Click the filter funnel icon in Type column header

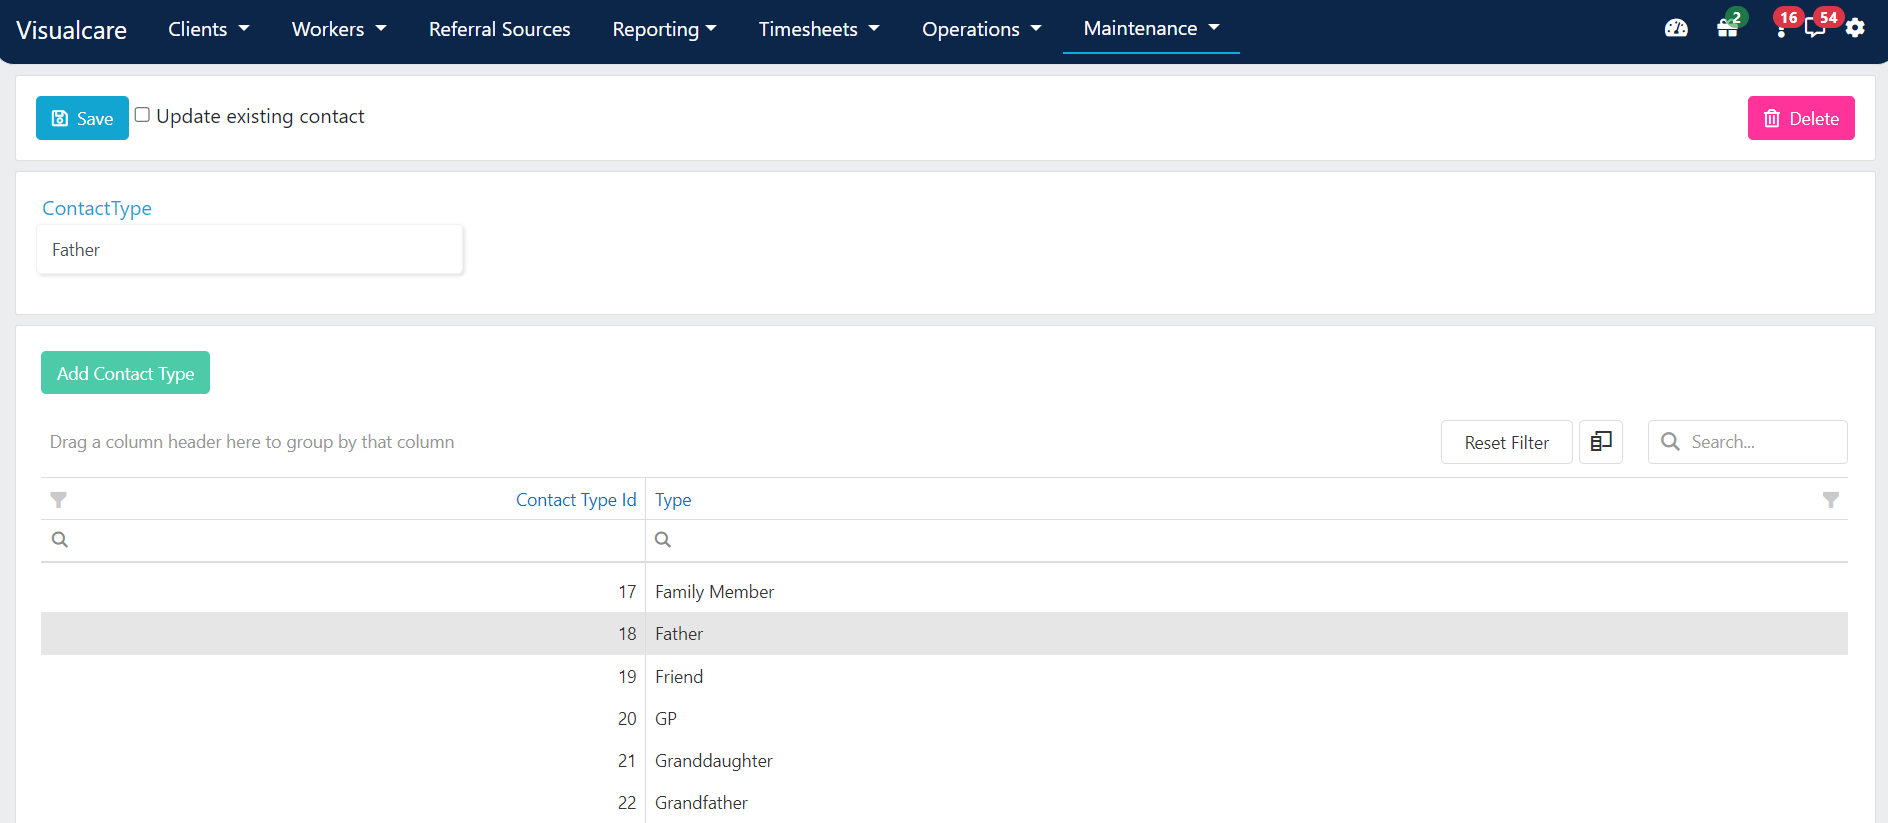pos(1830,500)
